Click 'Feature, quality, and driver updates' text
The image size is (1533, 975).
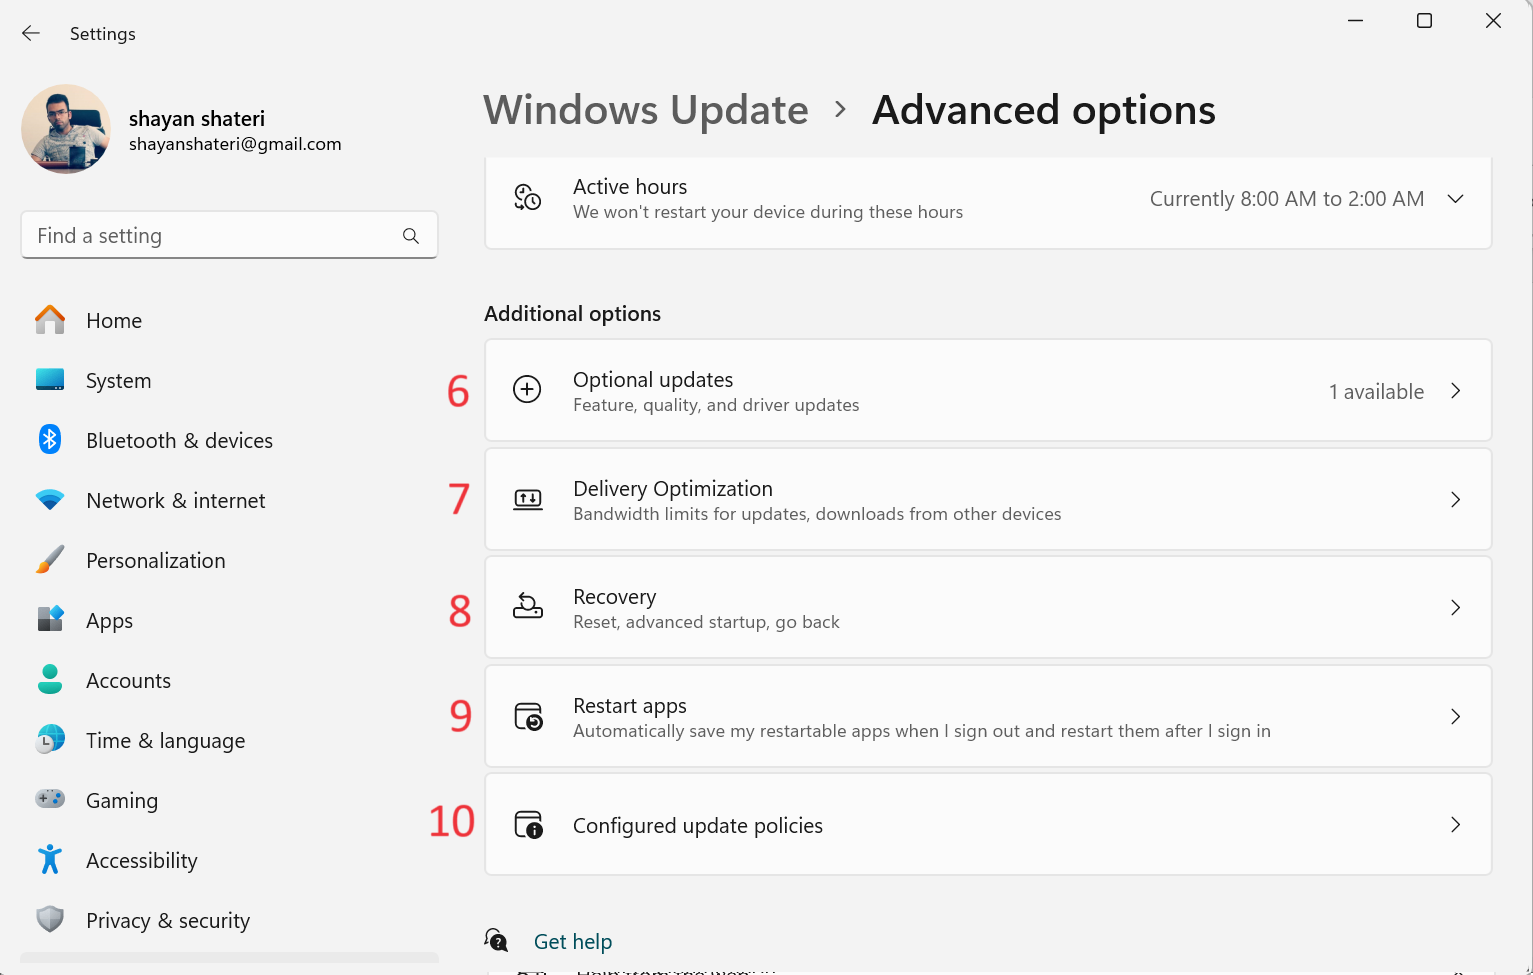(716, 405)
